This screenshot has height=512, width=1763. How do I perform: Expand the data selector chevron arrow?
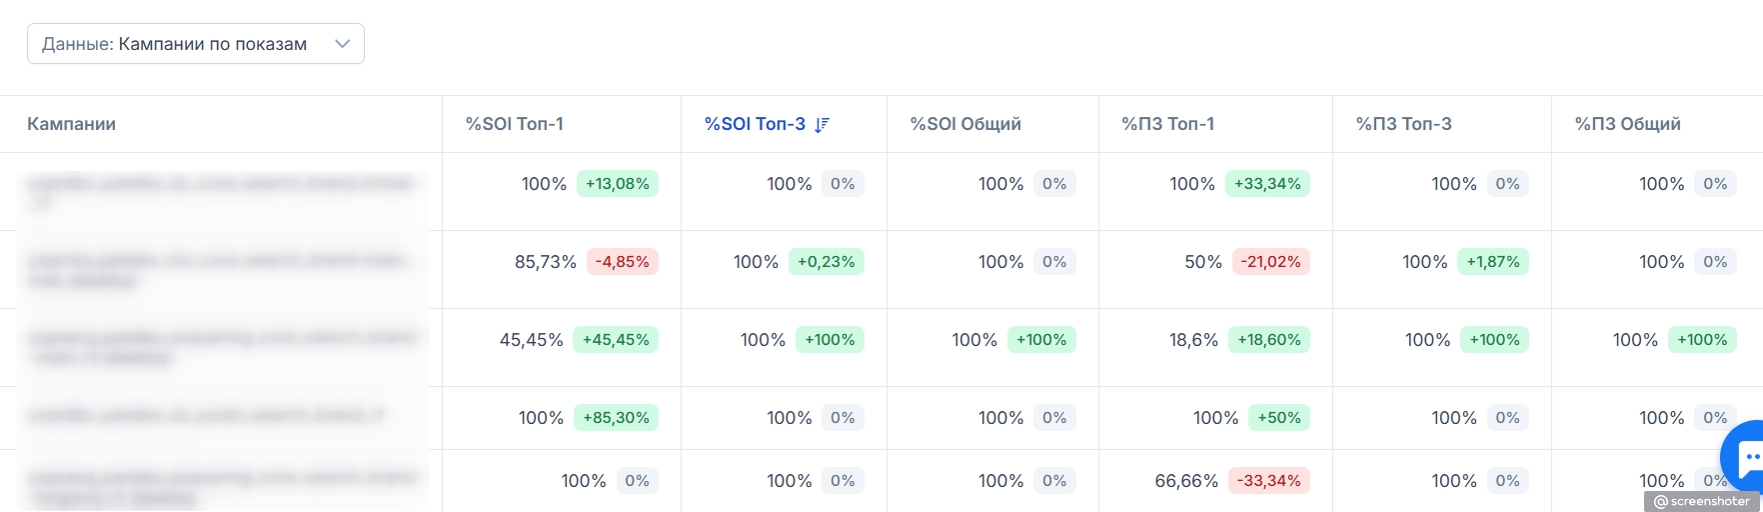point(342,44)
